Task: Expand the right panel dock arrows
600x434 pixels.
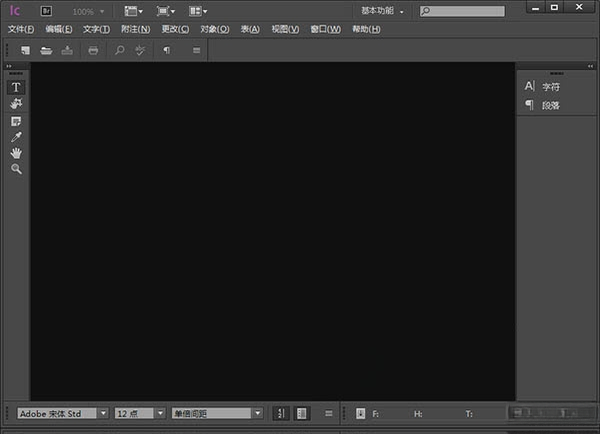Action: coord(590,66)
